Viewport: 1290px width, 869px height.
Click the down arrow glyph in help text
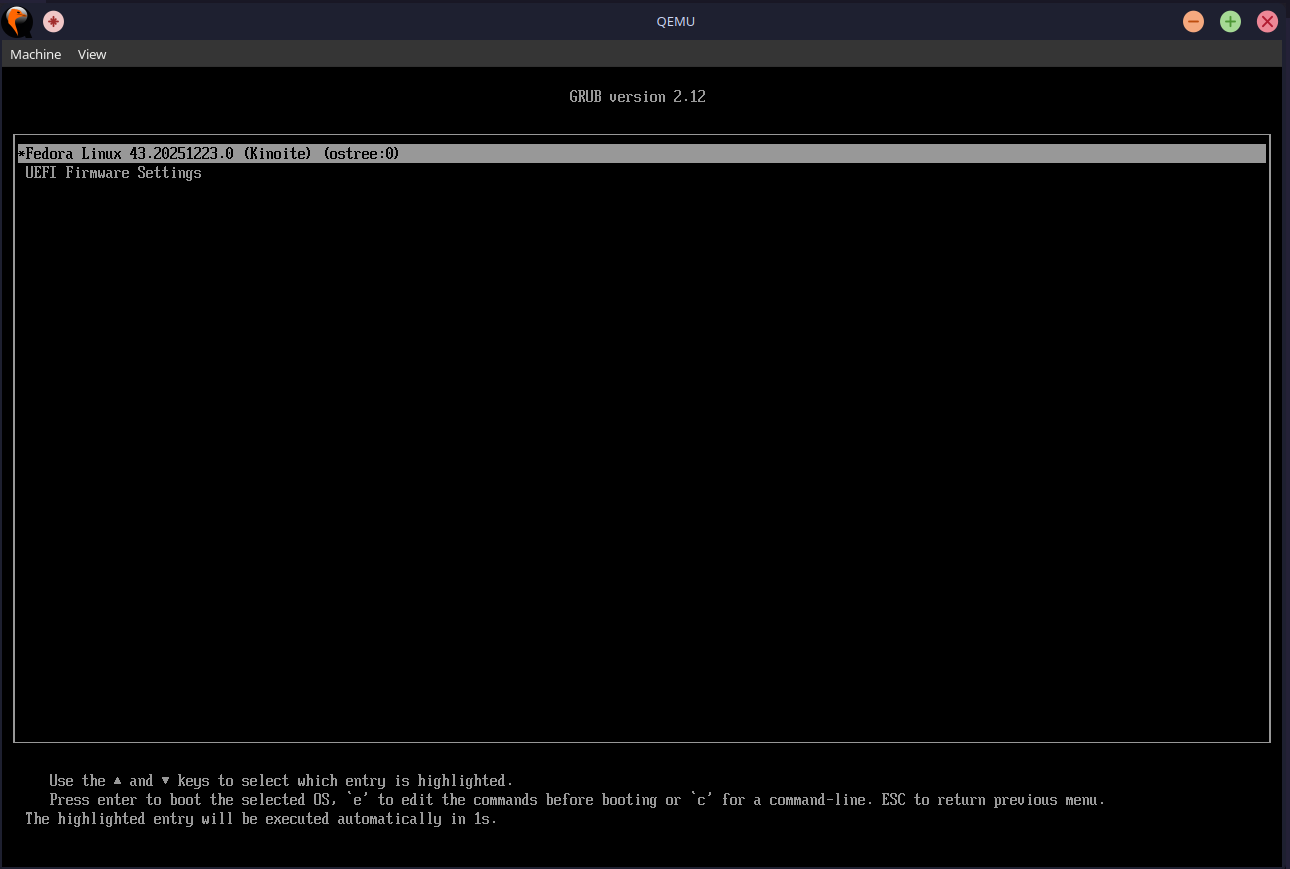point(165,781)
